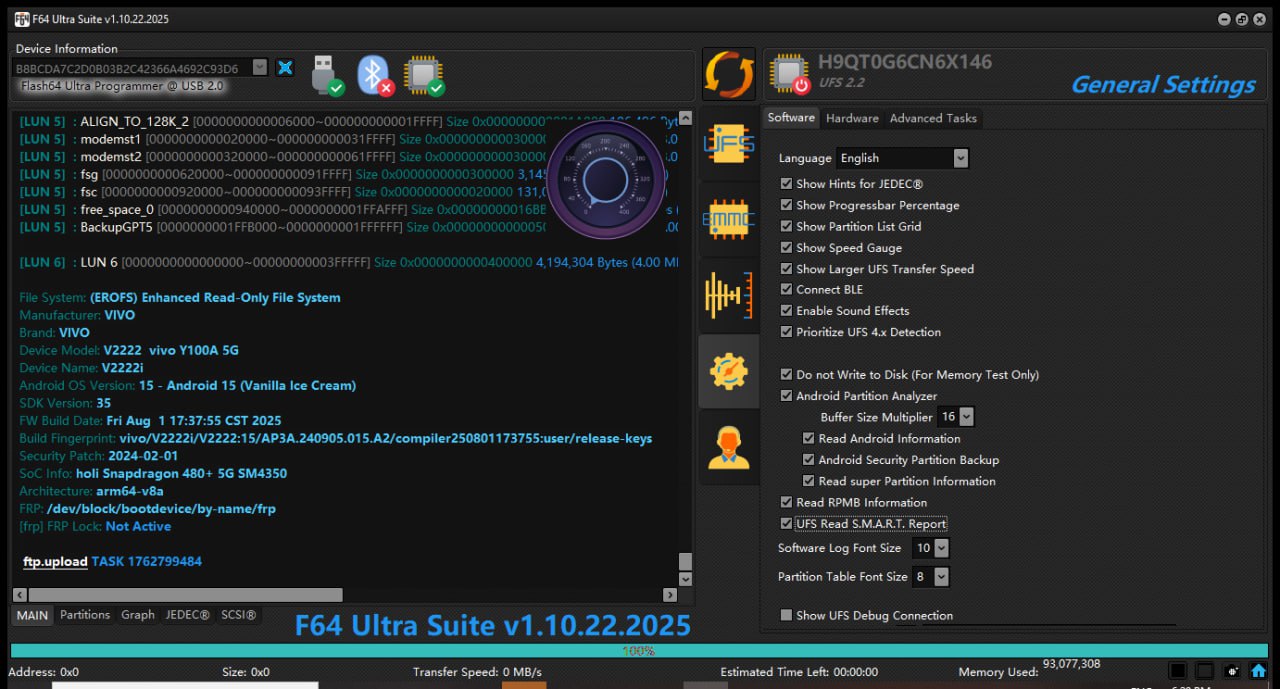Click the H9QT0G6CN6X146 chip name
Image resolution: width=1280 pixels, height=689 pixels.
(x=905, y=62)
